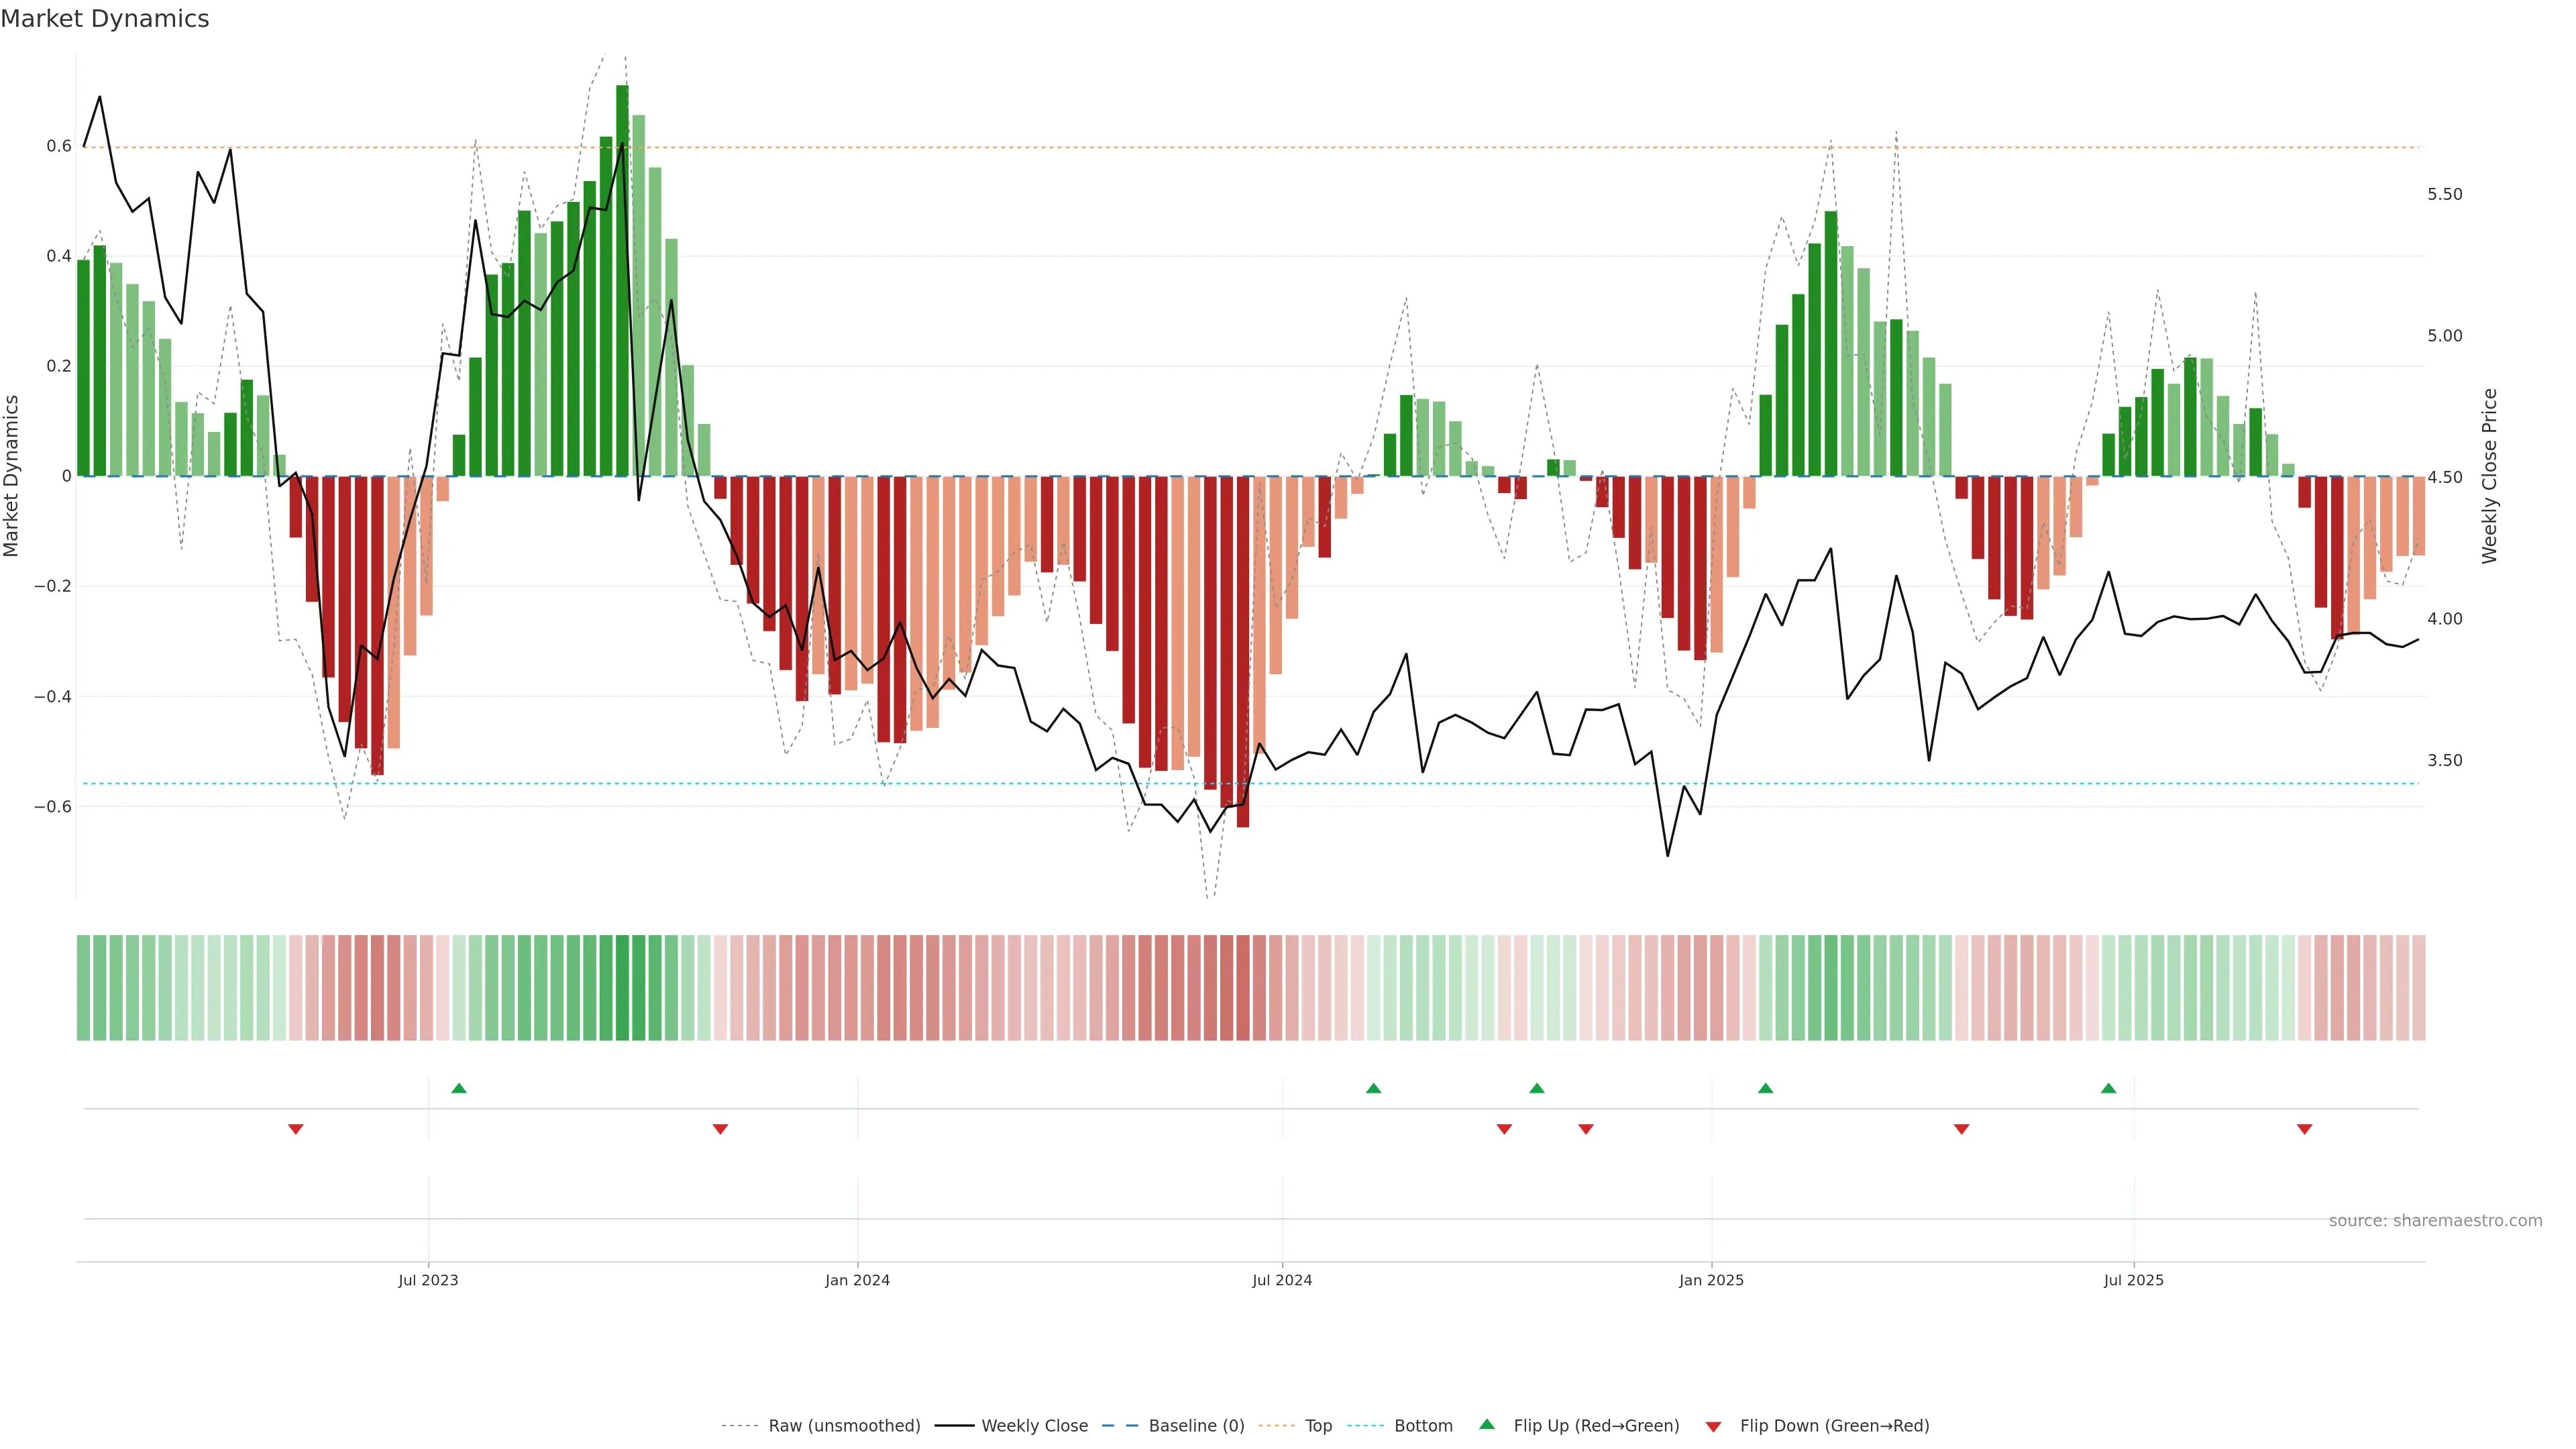The image size is (2576, 1449).
Task: Click the Market Dynamics chart title
Action: point(105,19)
